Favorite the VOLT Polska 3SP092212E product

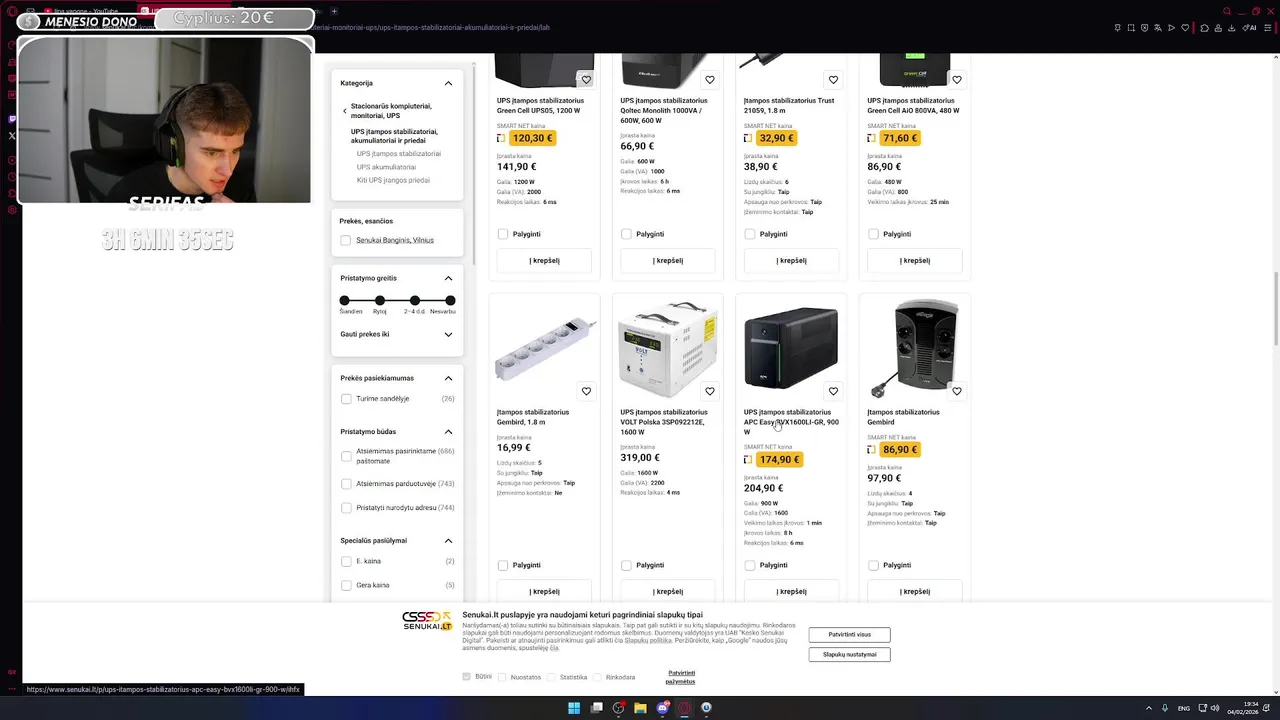710,391
